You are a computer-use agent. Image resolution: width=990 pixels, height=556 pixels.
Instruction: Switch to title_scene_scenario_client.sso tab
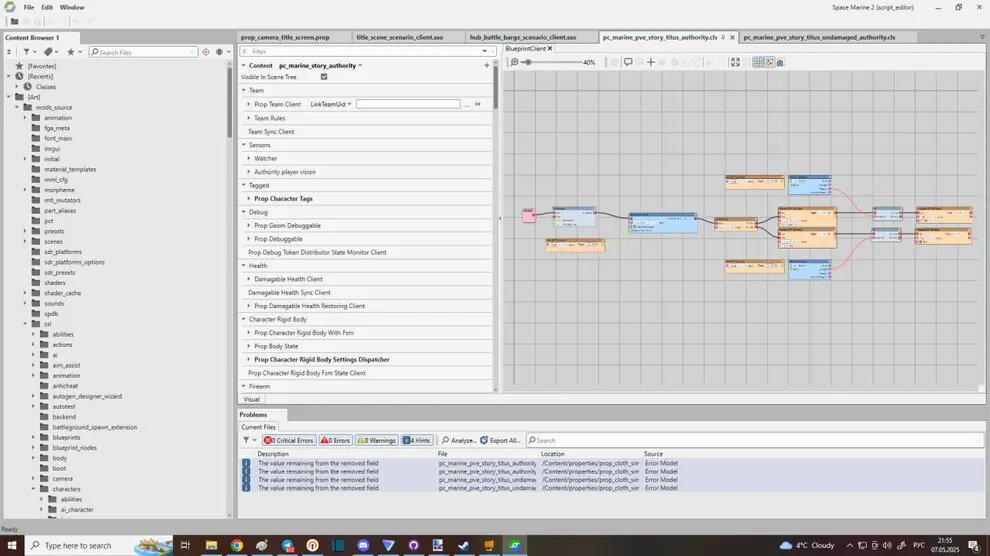[x=400, y=37]
